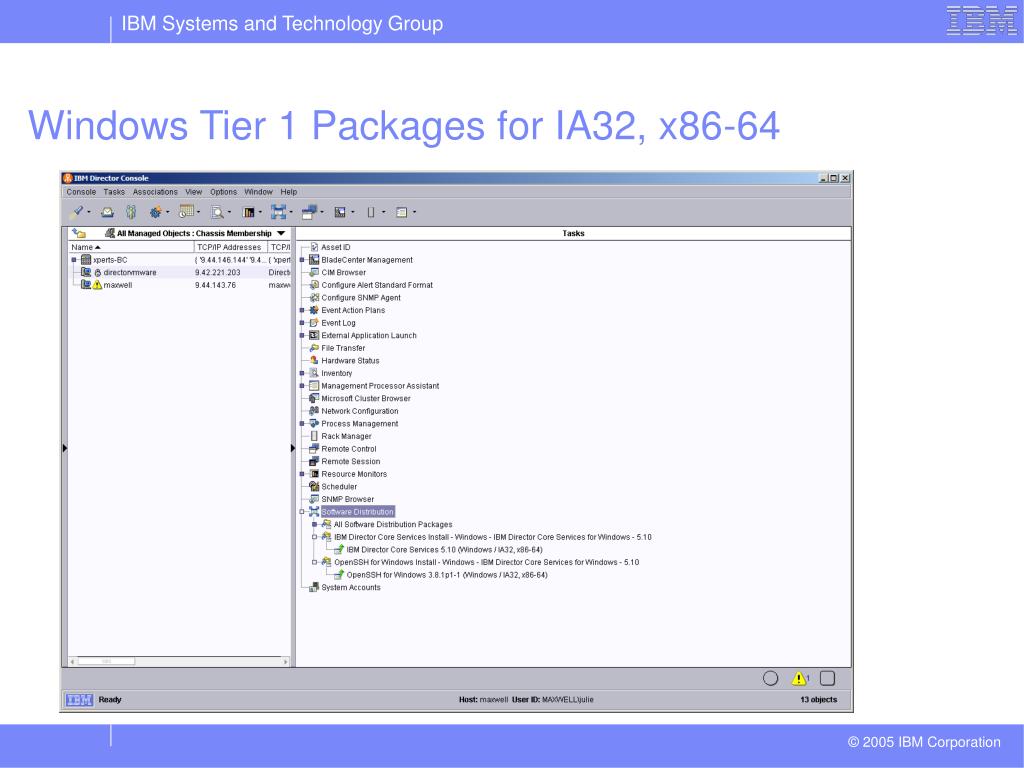Image resolution: width=1024 pixels, height=768 pixels.
Task: Select the Software Distribution tree item
Action: 357,512
